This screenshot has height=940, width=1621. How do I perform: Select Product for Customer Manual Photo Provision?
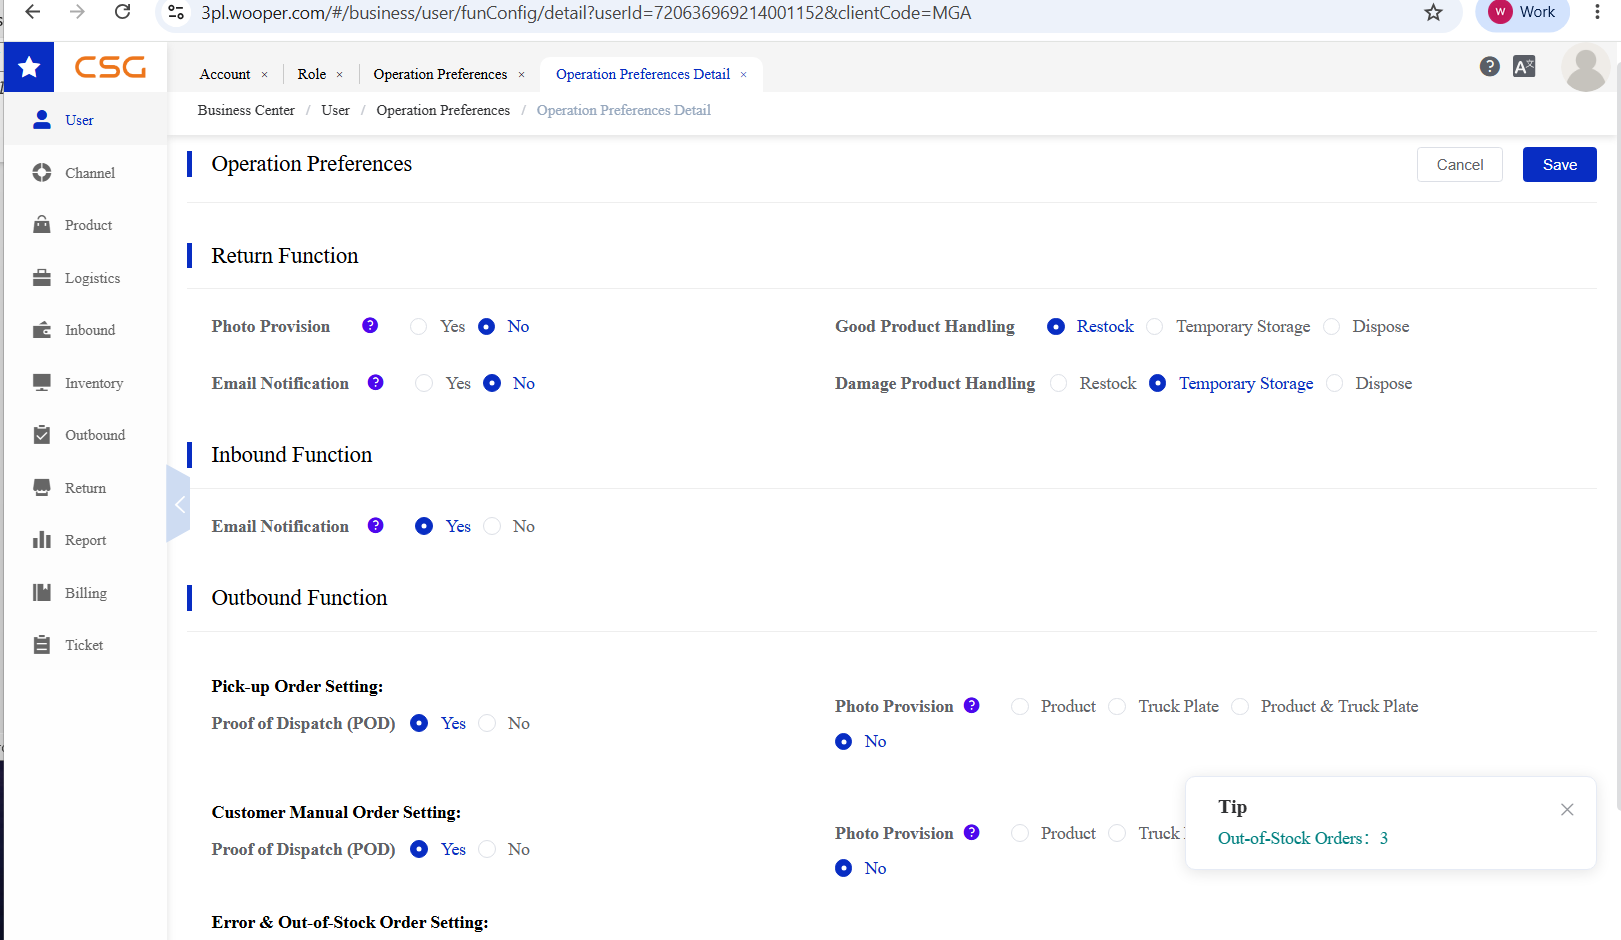click(x=1020, y=833)
